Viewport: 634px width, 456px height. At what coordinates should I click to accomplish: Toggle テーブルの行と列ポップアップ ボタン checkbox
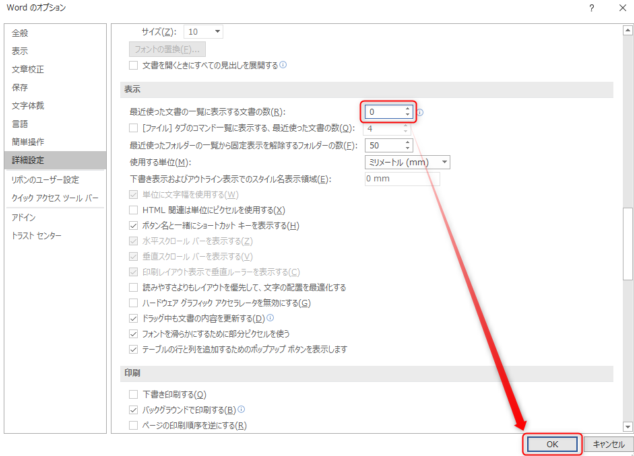(x=133, y=349)
